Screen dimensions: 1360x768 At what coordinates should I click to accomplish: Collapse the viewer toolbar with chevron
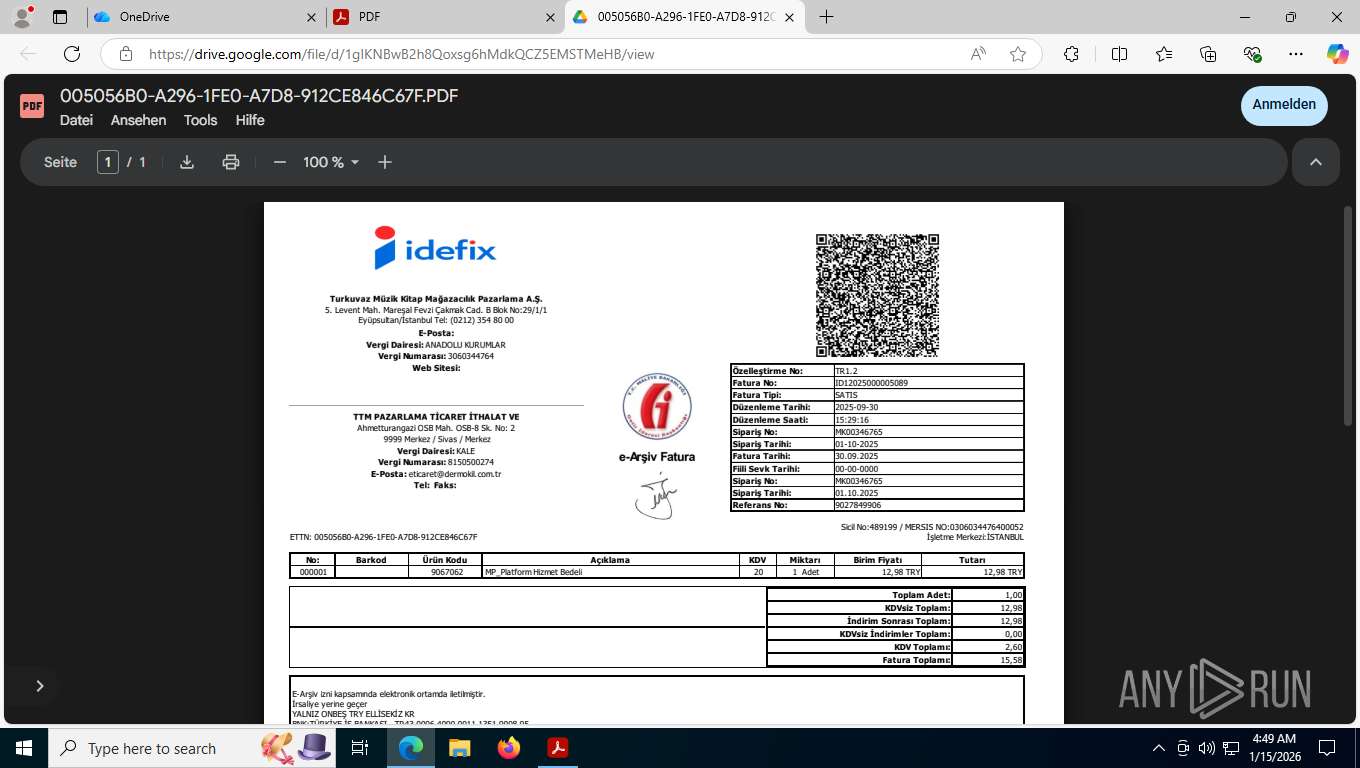pos(1316,162)
